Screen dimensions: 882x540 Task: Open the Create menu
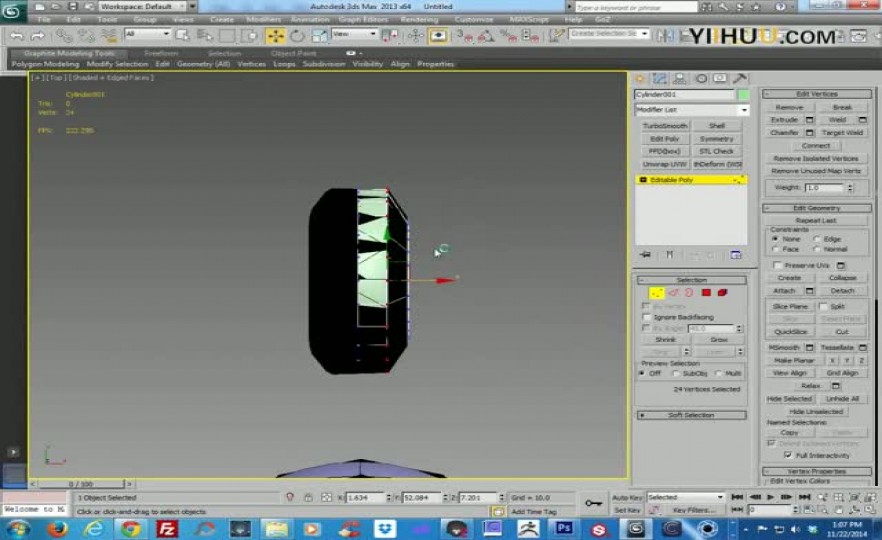click(x=222, y=19)
